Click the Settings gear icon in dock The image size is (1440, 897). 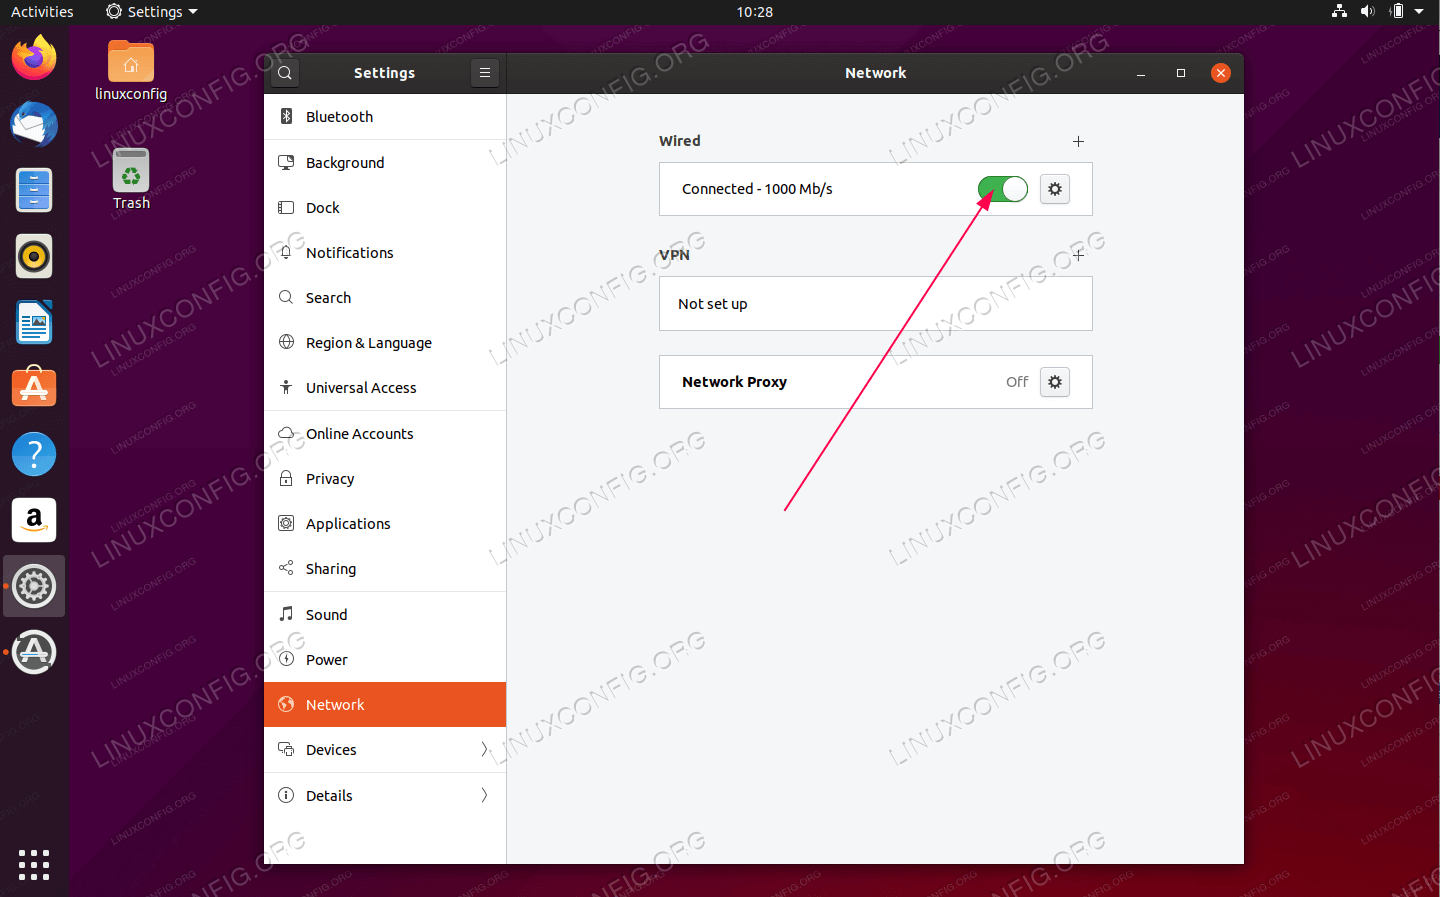point(34,586)
